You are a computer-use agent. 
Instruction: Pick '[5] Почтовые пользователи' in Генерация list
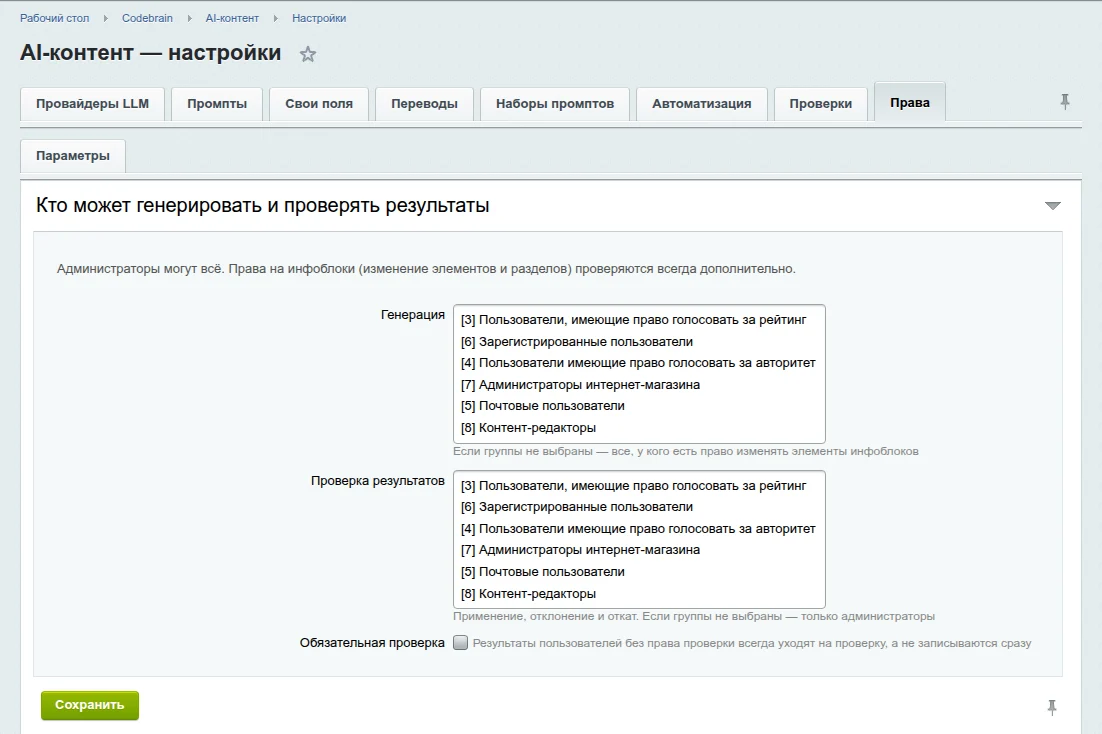[639, 406]
